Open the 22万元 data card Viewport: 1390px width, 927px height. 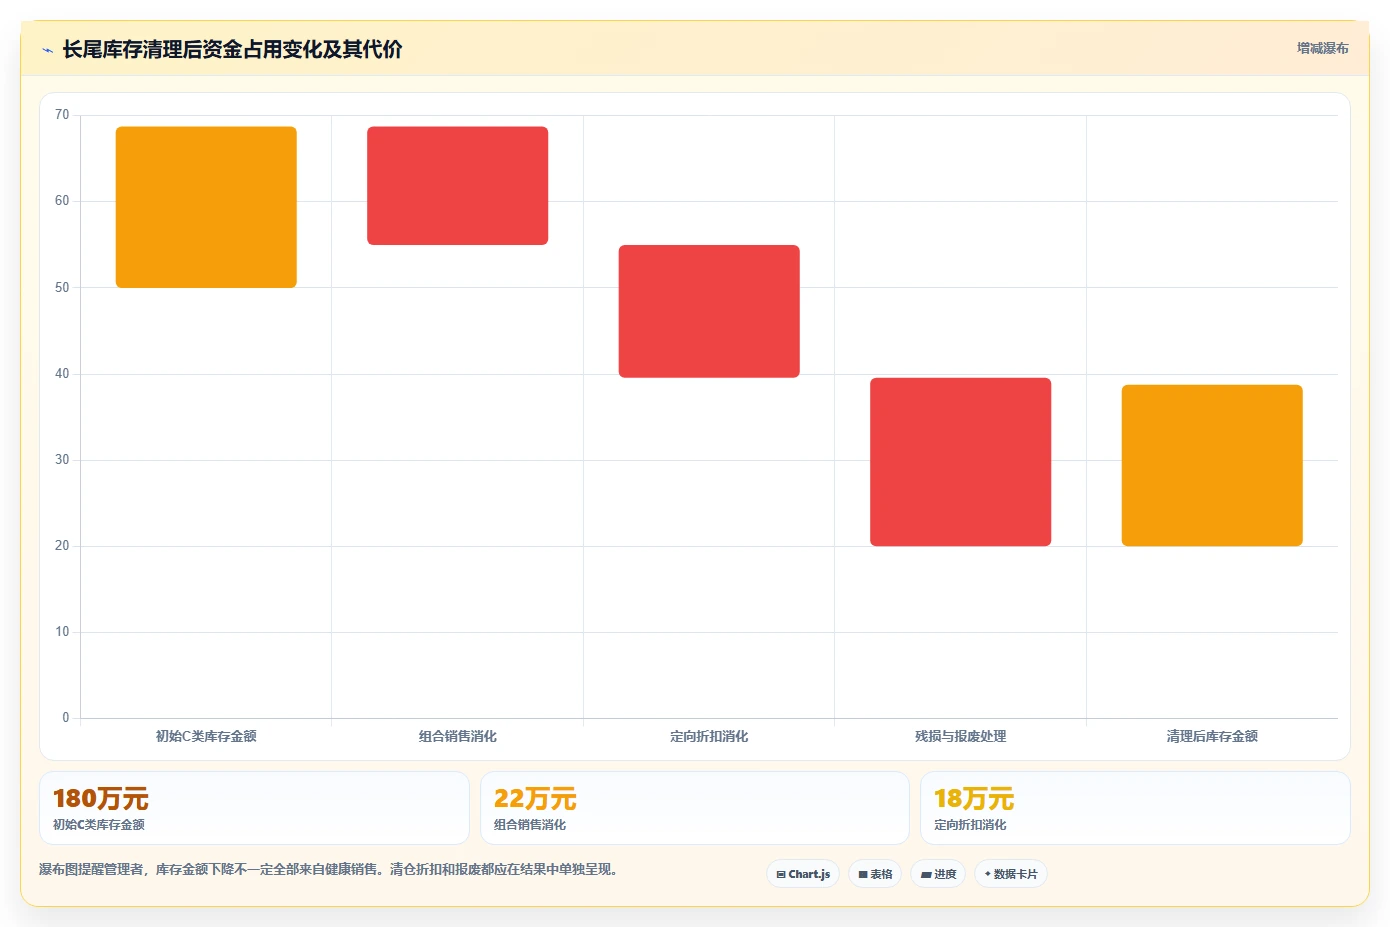click(695, 808)
